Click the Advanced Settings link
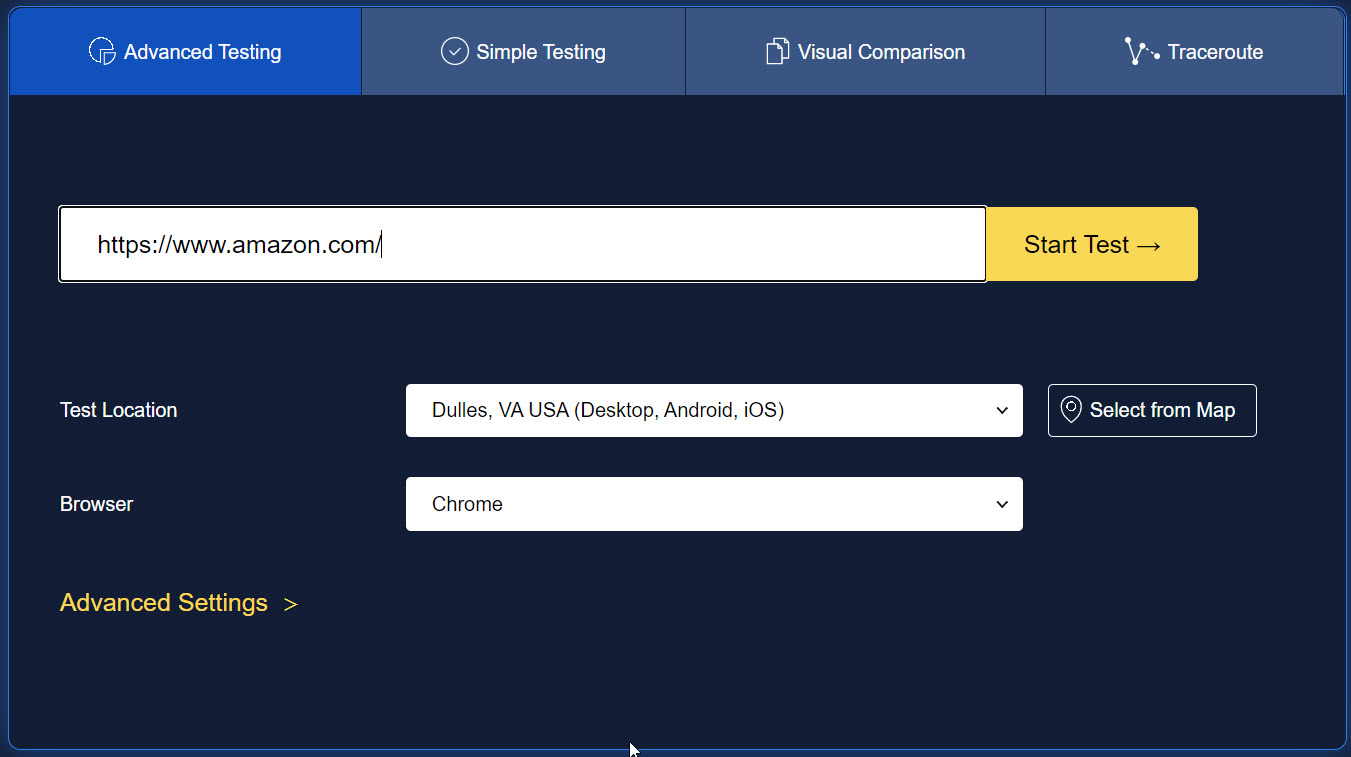The image size is (1351, 757). coord(163,603)
